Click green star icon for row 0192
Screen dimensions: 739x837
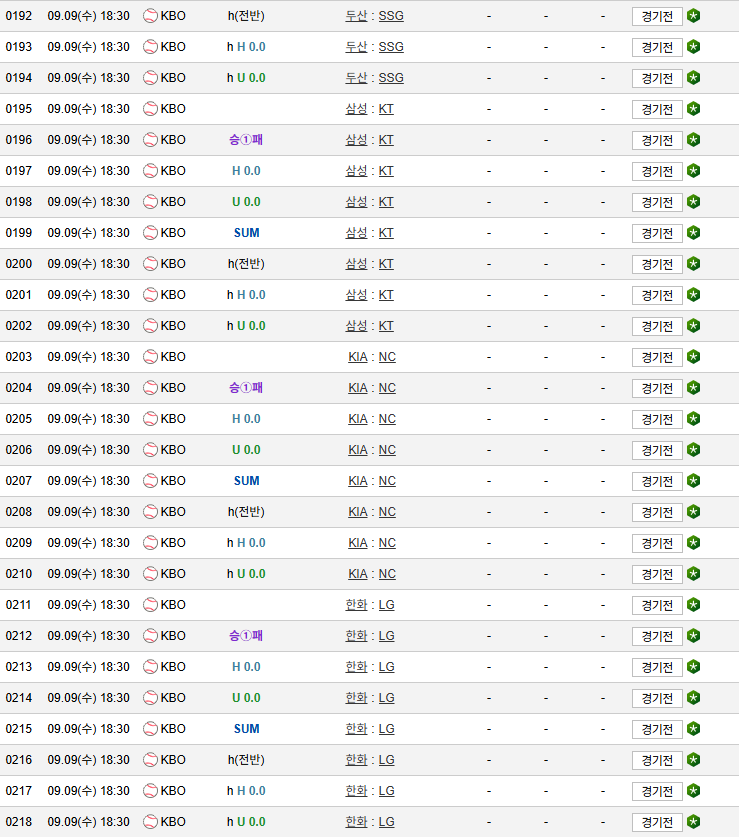click(693, 16)
